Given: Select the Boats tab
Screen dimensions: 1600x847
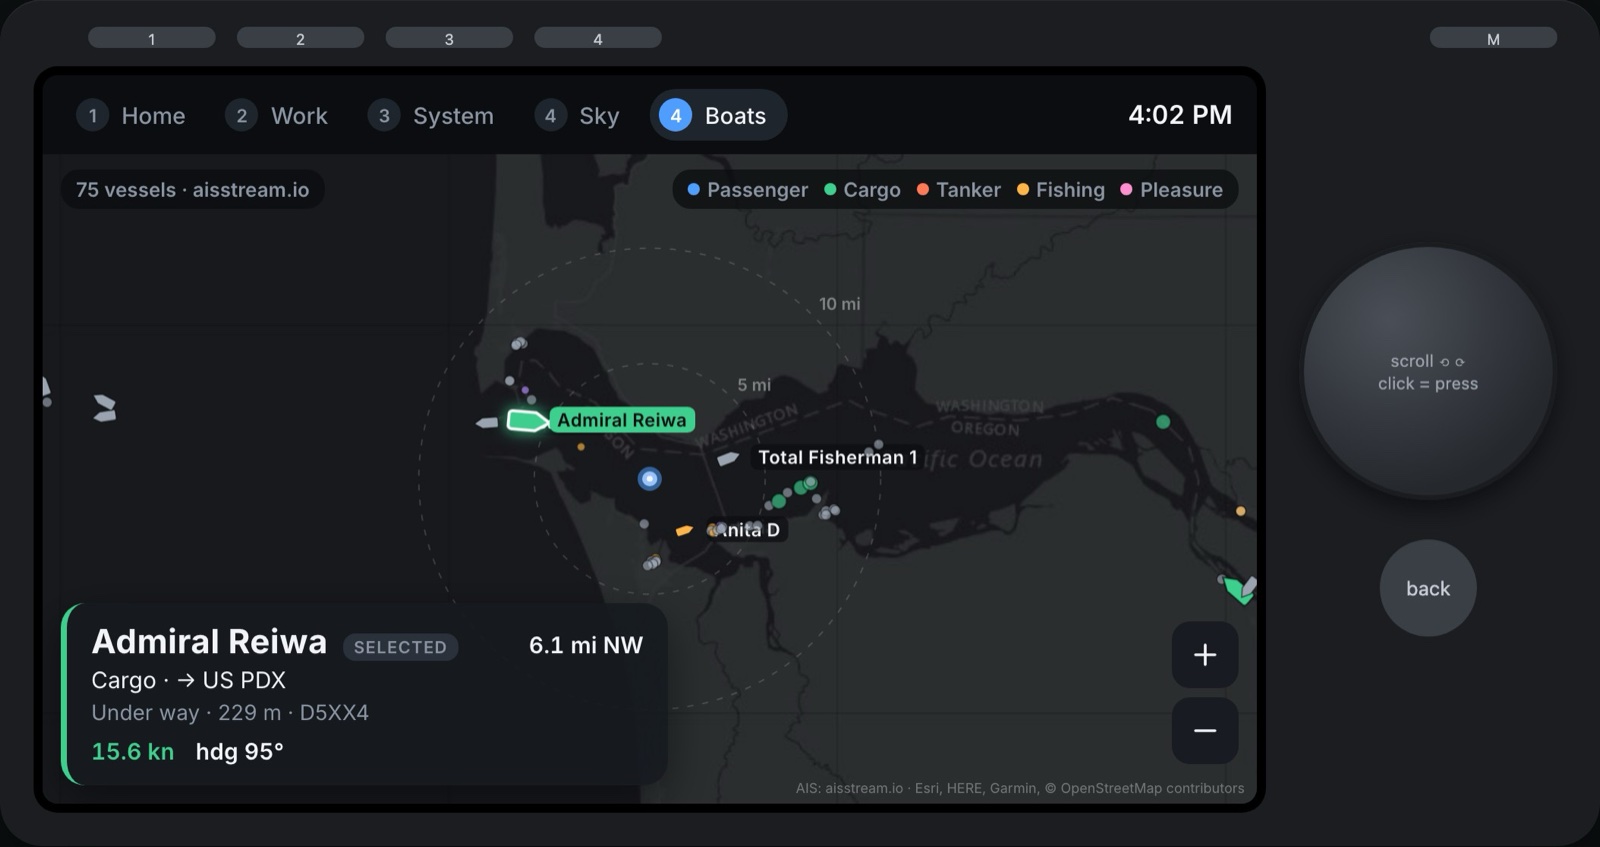Looking at the screenshot, I should [x=718, y=116].
